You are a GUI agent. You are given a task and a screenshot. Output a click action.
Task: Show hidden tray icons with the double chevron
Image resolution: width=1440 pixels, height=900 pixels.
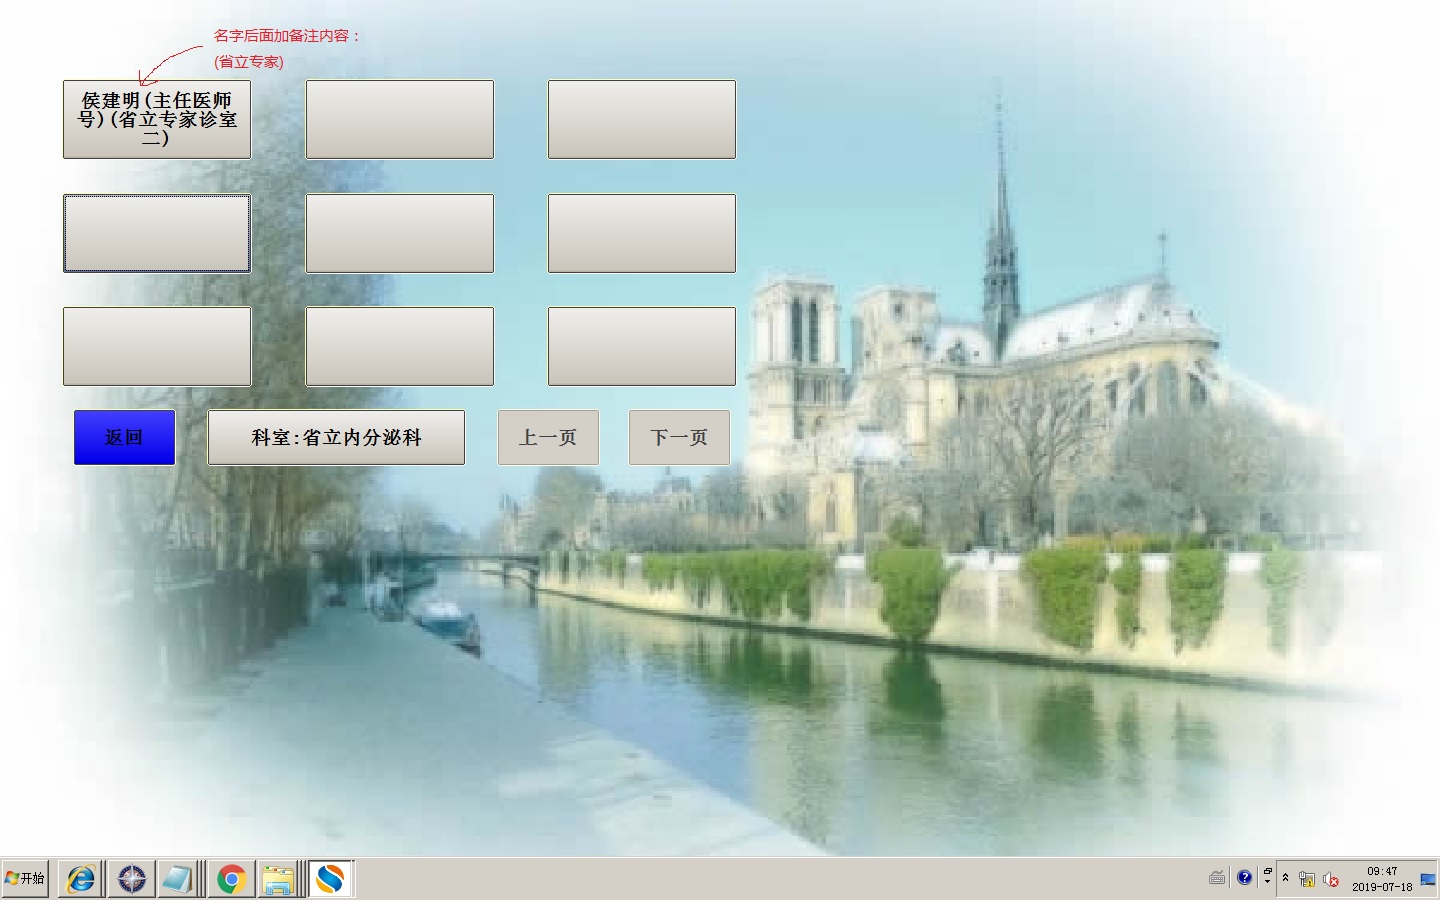click(x=1285, y=878)
